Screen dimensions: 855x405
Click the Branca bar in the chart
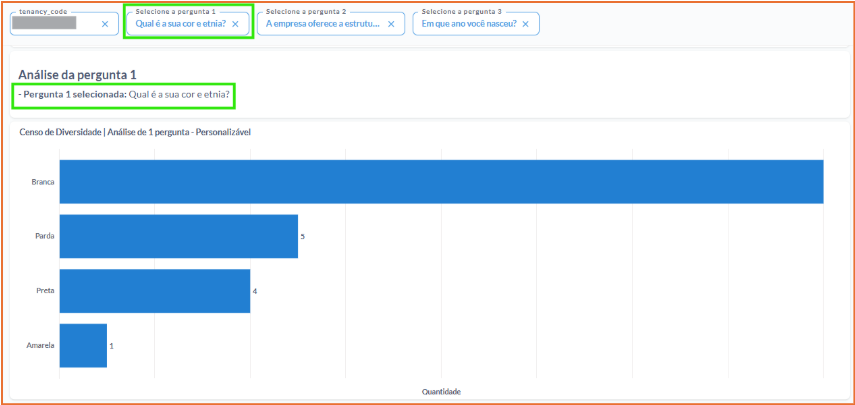[x=440, y=181]
